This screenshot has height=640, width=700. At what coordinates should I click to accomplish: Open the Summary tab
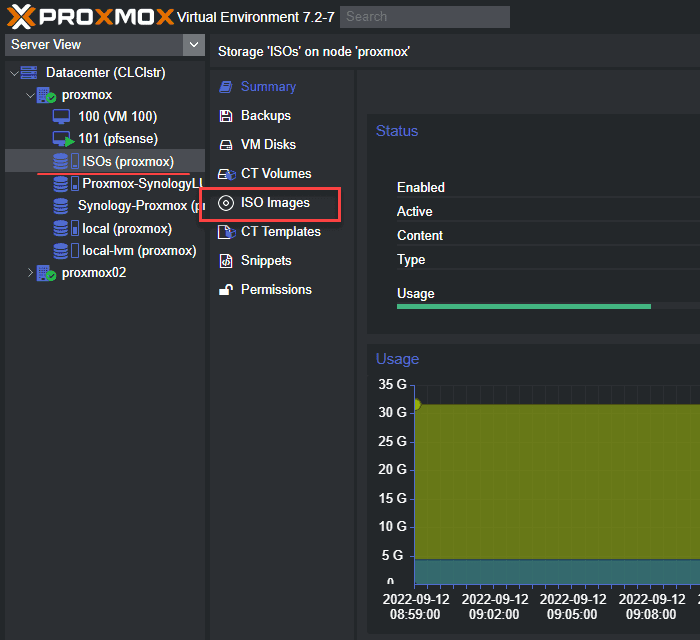268,87
